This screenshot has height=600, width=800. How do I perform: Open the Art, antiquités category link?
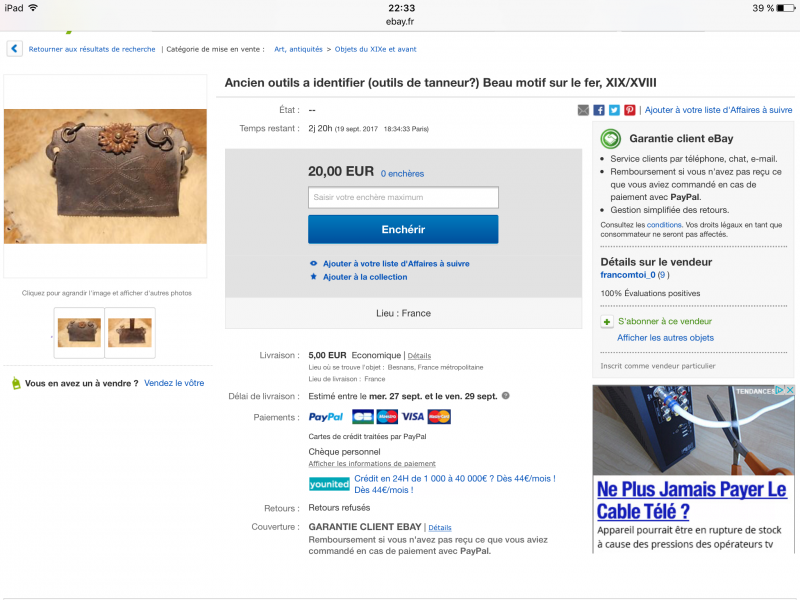coord(298,49)
